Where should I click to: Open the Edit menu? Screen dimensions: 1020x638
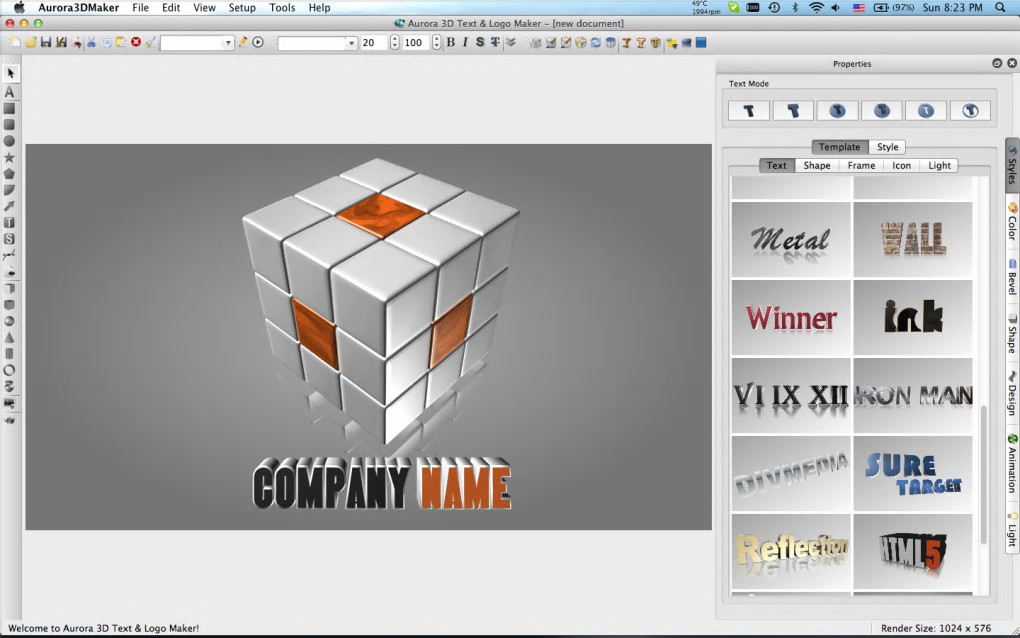[171, 8]
